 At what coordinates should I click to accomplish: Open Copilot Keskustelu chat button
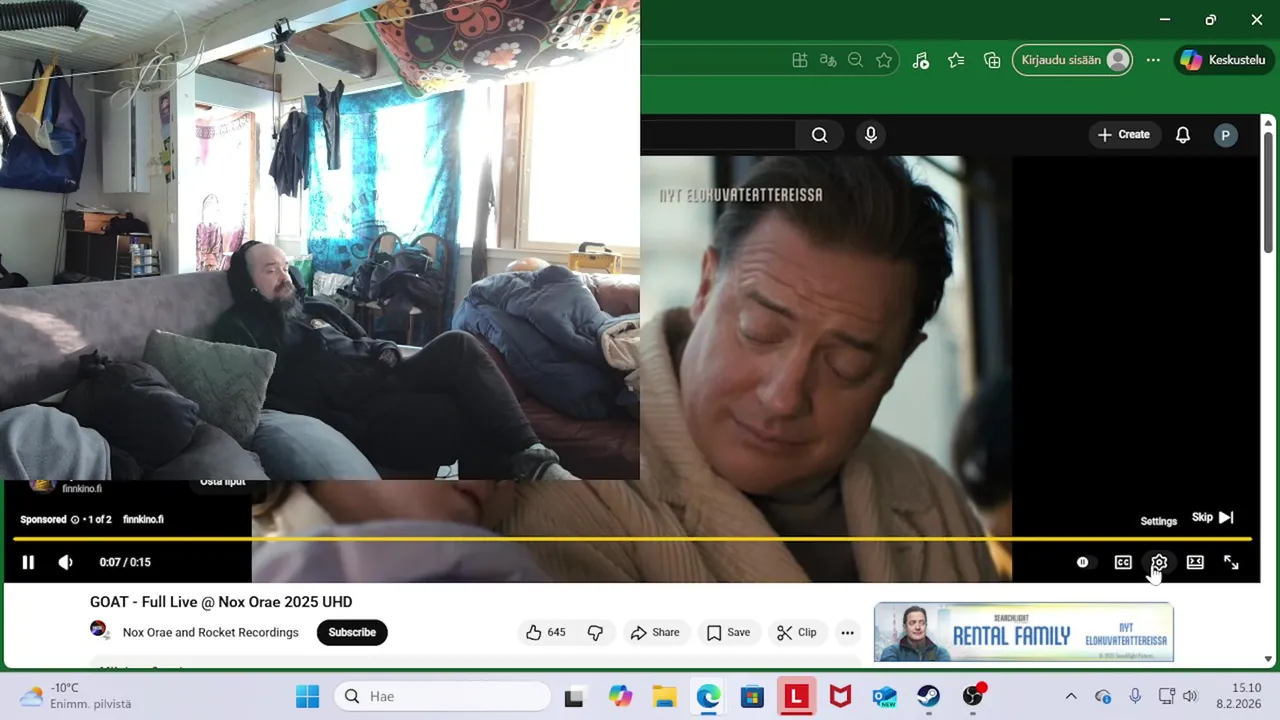1224,60
